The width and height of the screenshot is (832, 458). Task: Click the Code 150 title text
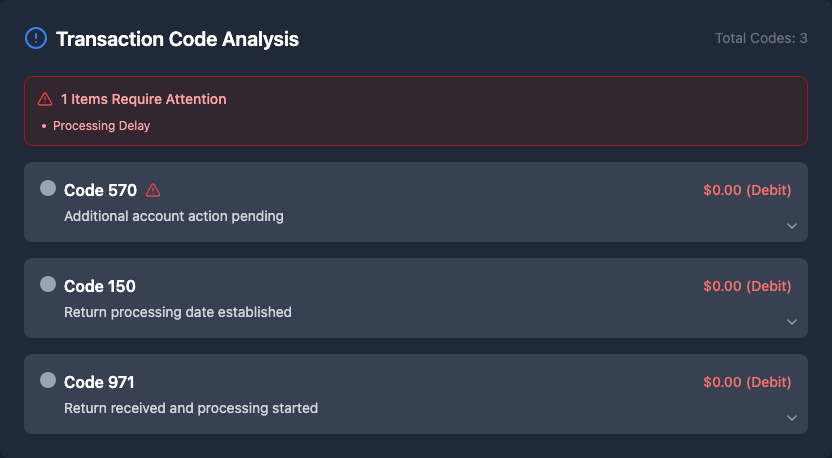tap(100, 286)
